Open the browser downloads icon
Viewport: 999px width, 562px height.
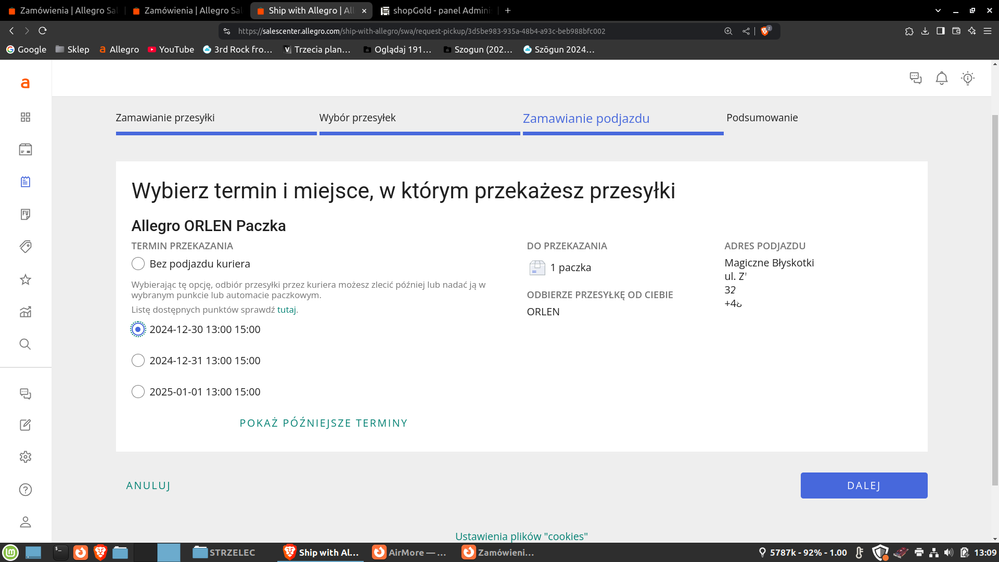[925, 31]
